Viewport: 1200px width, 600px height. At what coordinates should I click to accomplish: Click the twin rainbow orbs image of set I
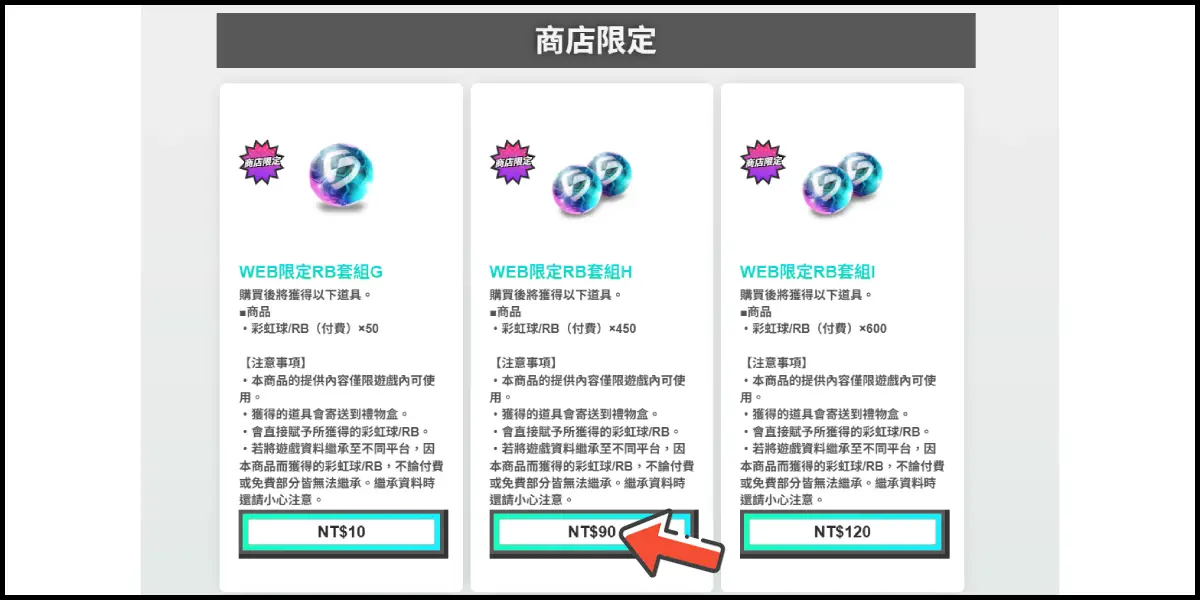click(x=843, y=181)
